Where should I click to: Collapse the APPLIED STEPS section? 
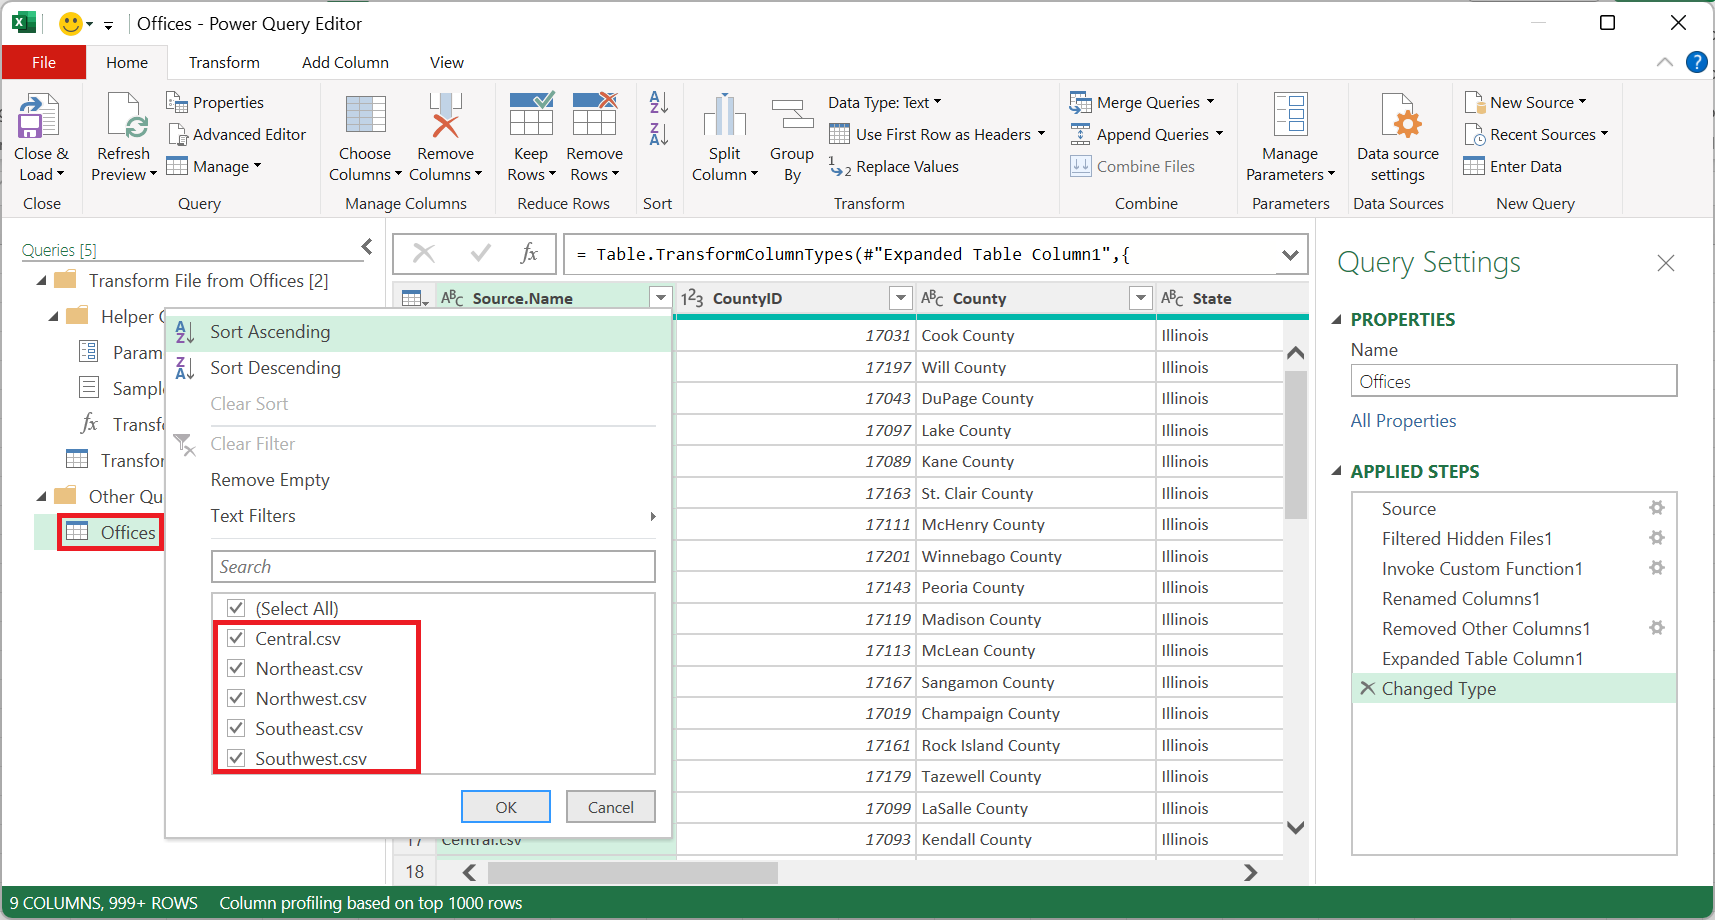pyautogui.click(x=1336, y=472)
